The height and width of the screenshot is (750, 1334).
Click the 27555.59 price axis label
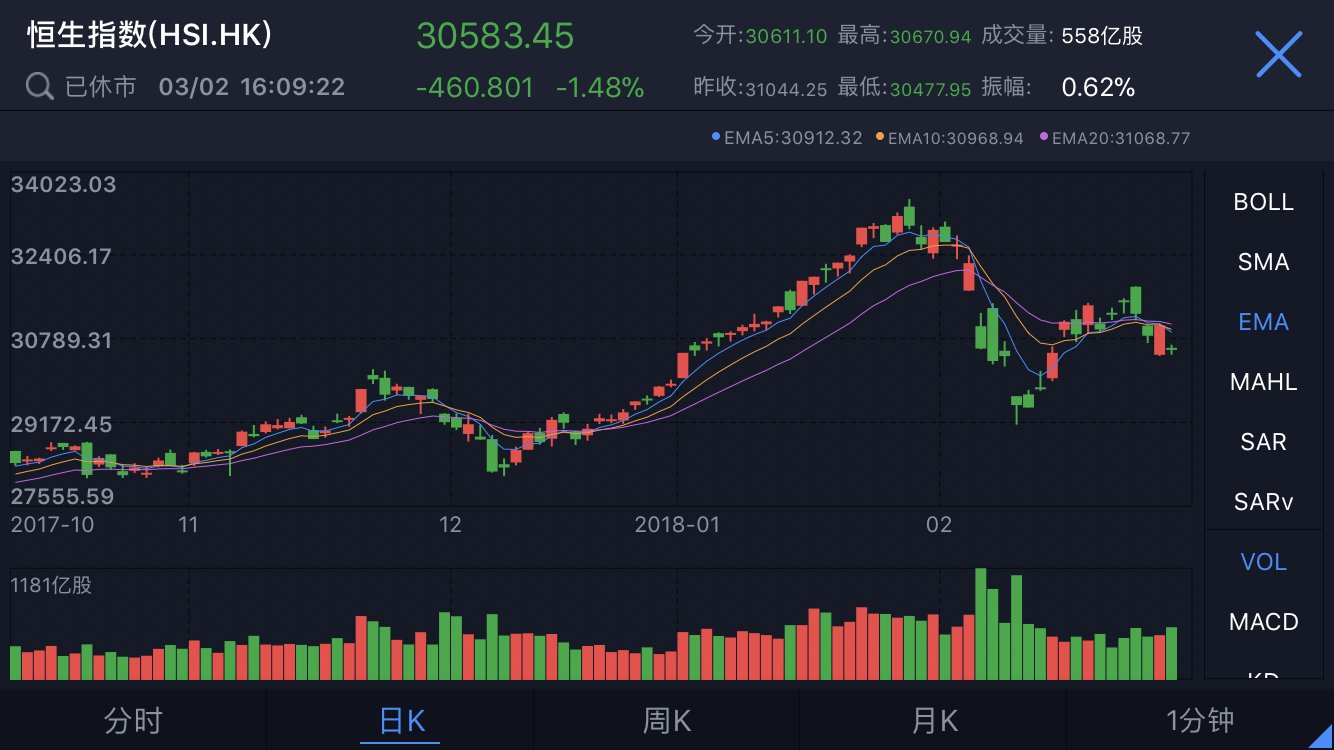click(62, 496)
